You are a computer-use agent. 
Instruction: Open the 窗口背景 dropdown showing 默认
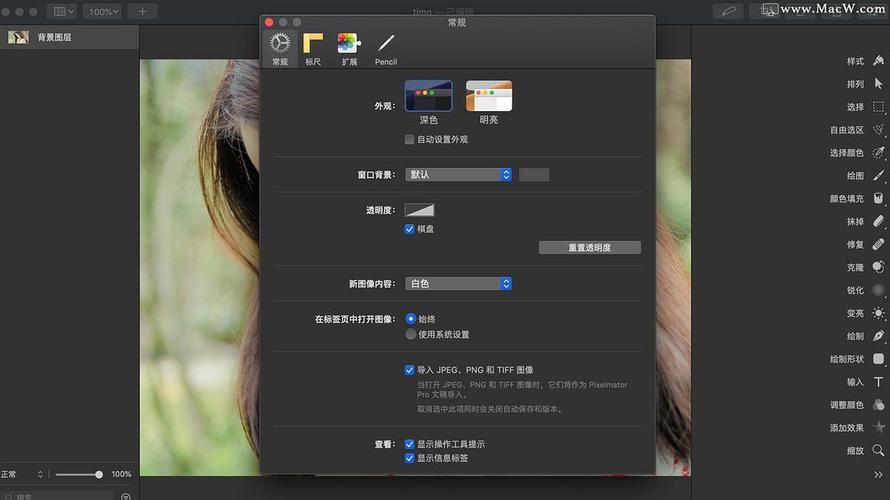click(x=458, y=175)
